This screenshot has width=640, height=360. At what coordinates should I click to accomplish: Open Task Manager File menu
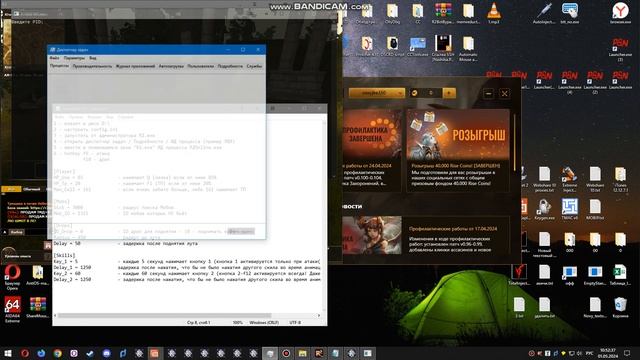click(x=54, y=58)
